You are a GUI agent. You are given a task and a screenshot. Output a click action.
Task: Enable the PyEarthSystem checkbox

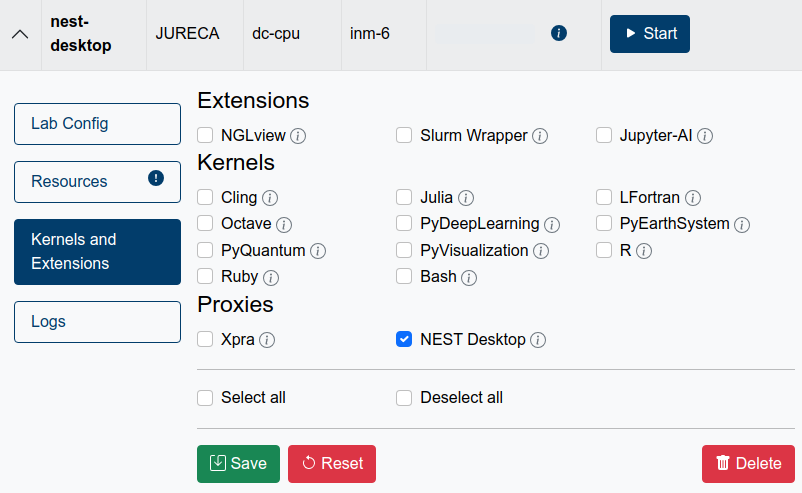tap(604, 223)
